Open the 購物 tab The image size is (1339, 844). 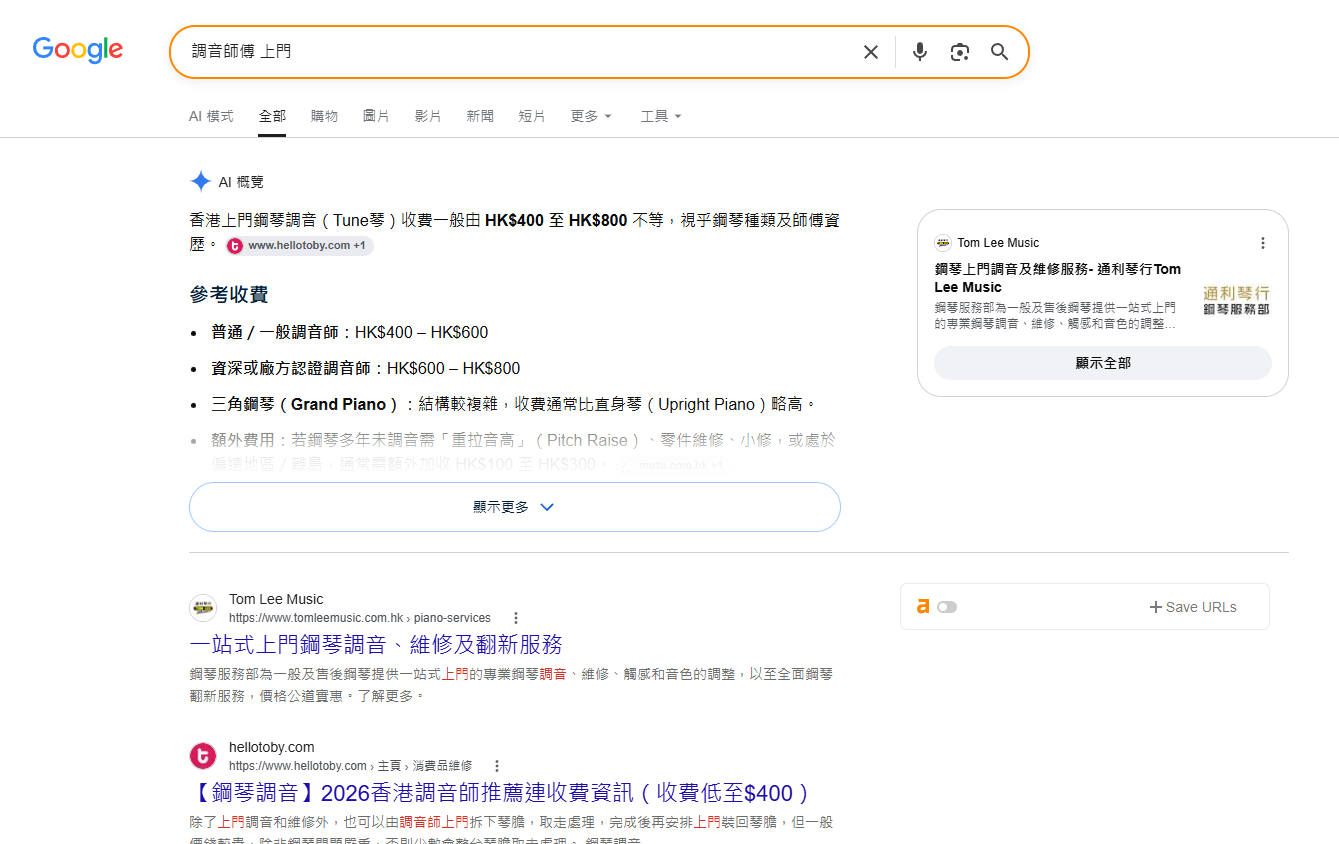(324, 116)
